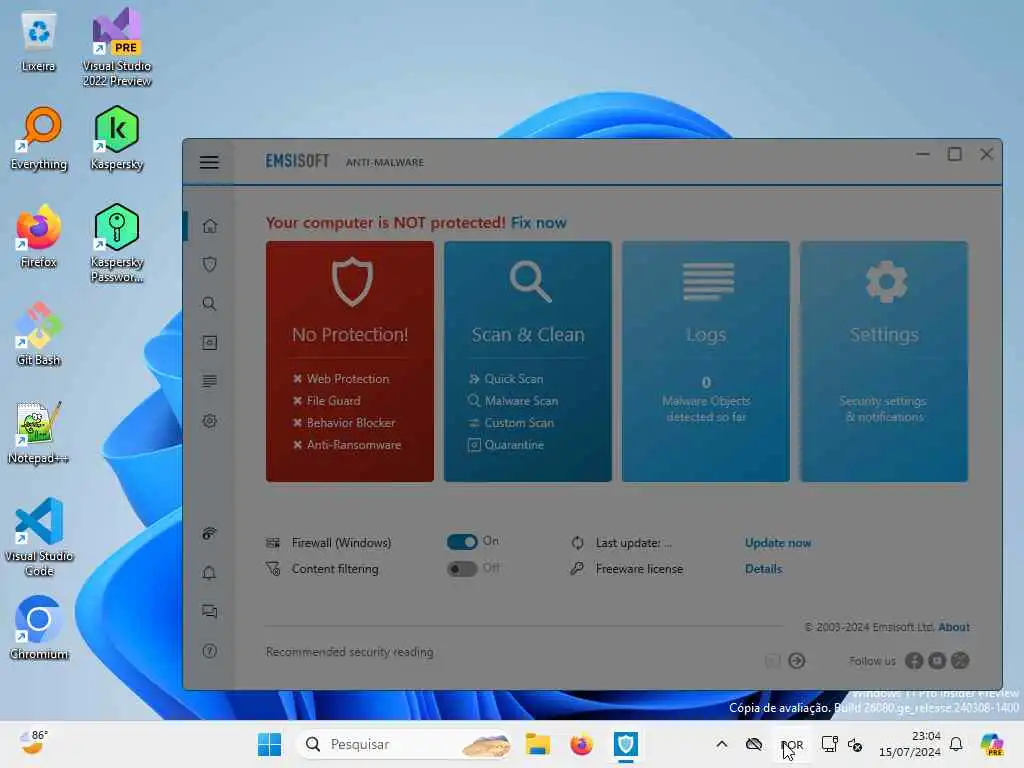Click the Pesquisar search box
The width and height of the screenshot is (1024, 768).
404,744
